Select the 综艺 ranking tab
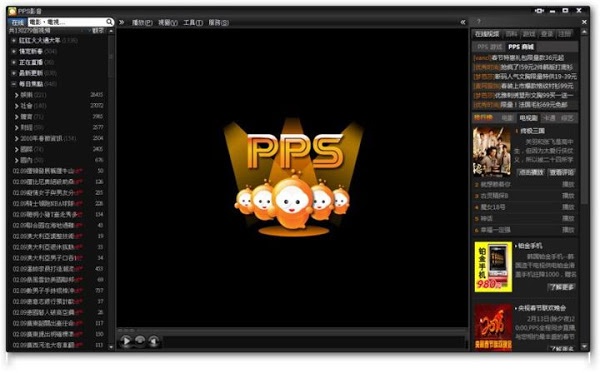The height and width of the screenshot is (373, 600). click(x=567, y=118)
